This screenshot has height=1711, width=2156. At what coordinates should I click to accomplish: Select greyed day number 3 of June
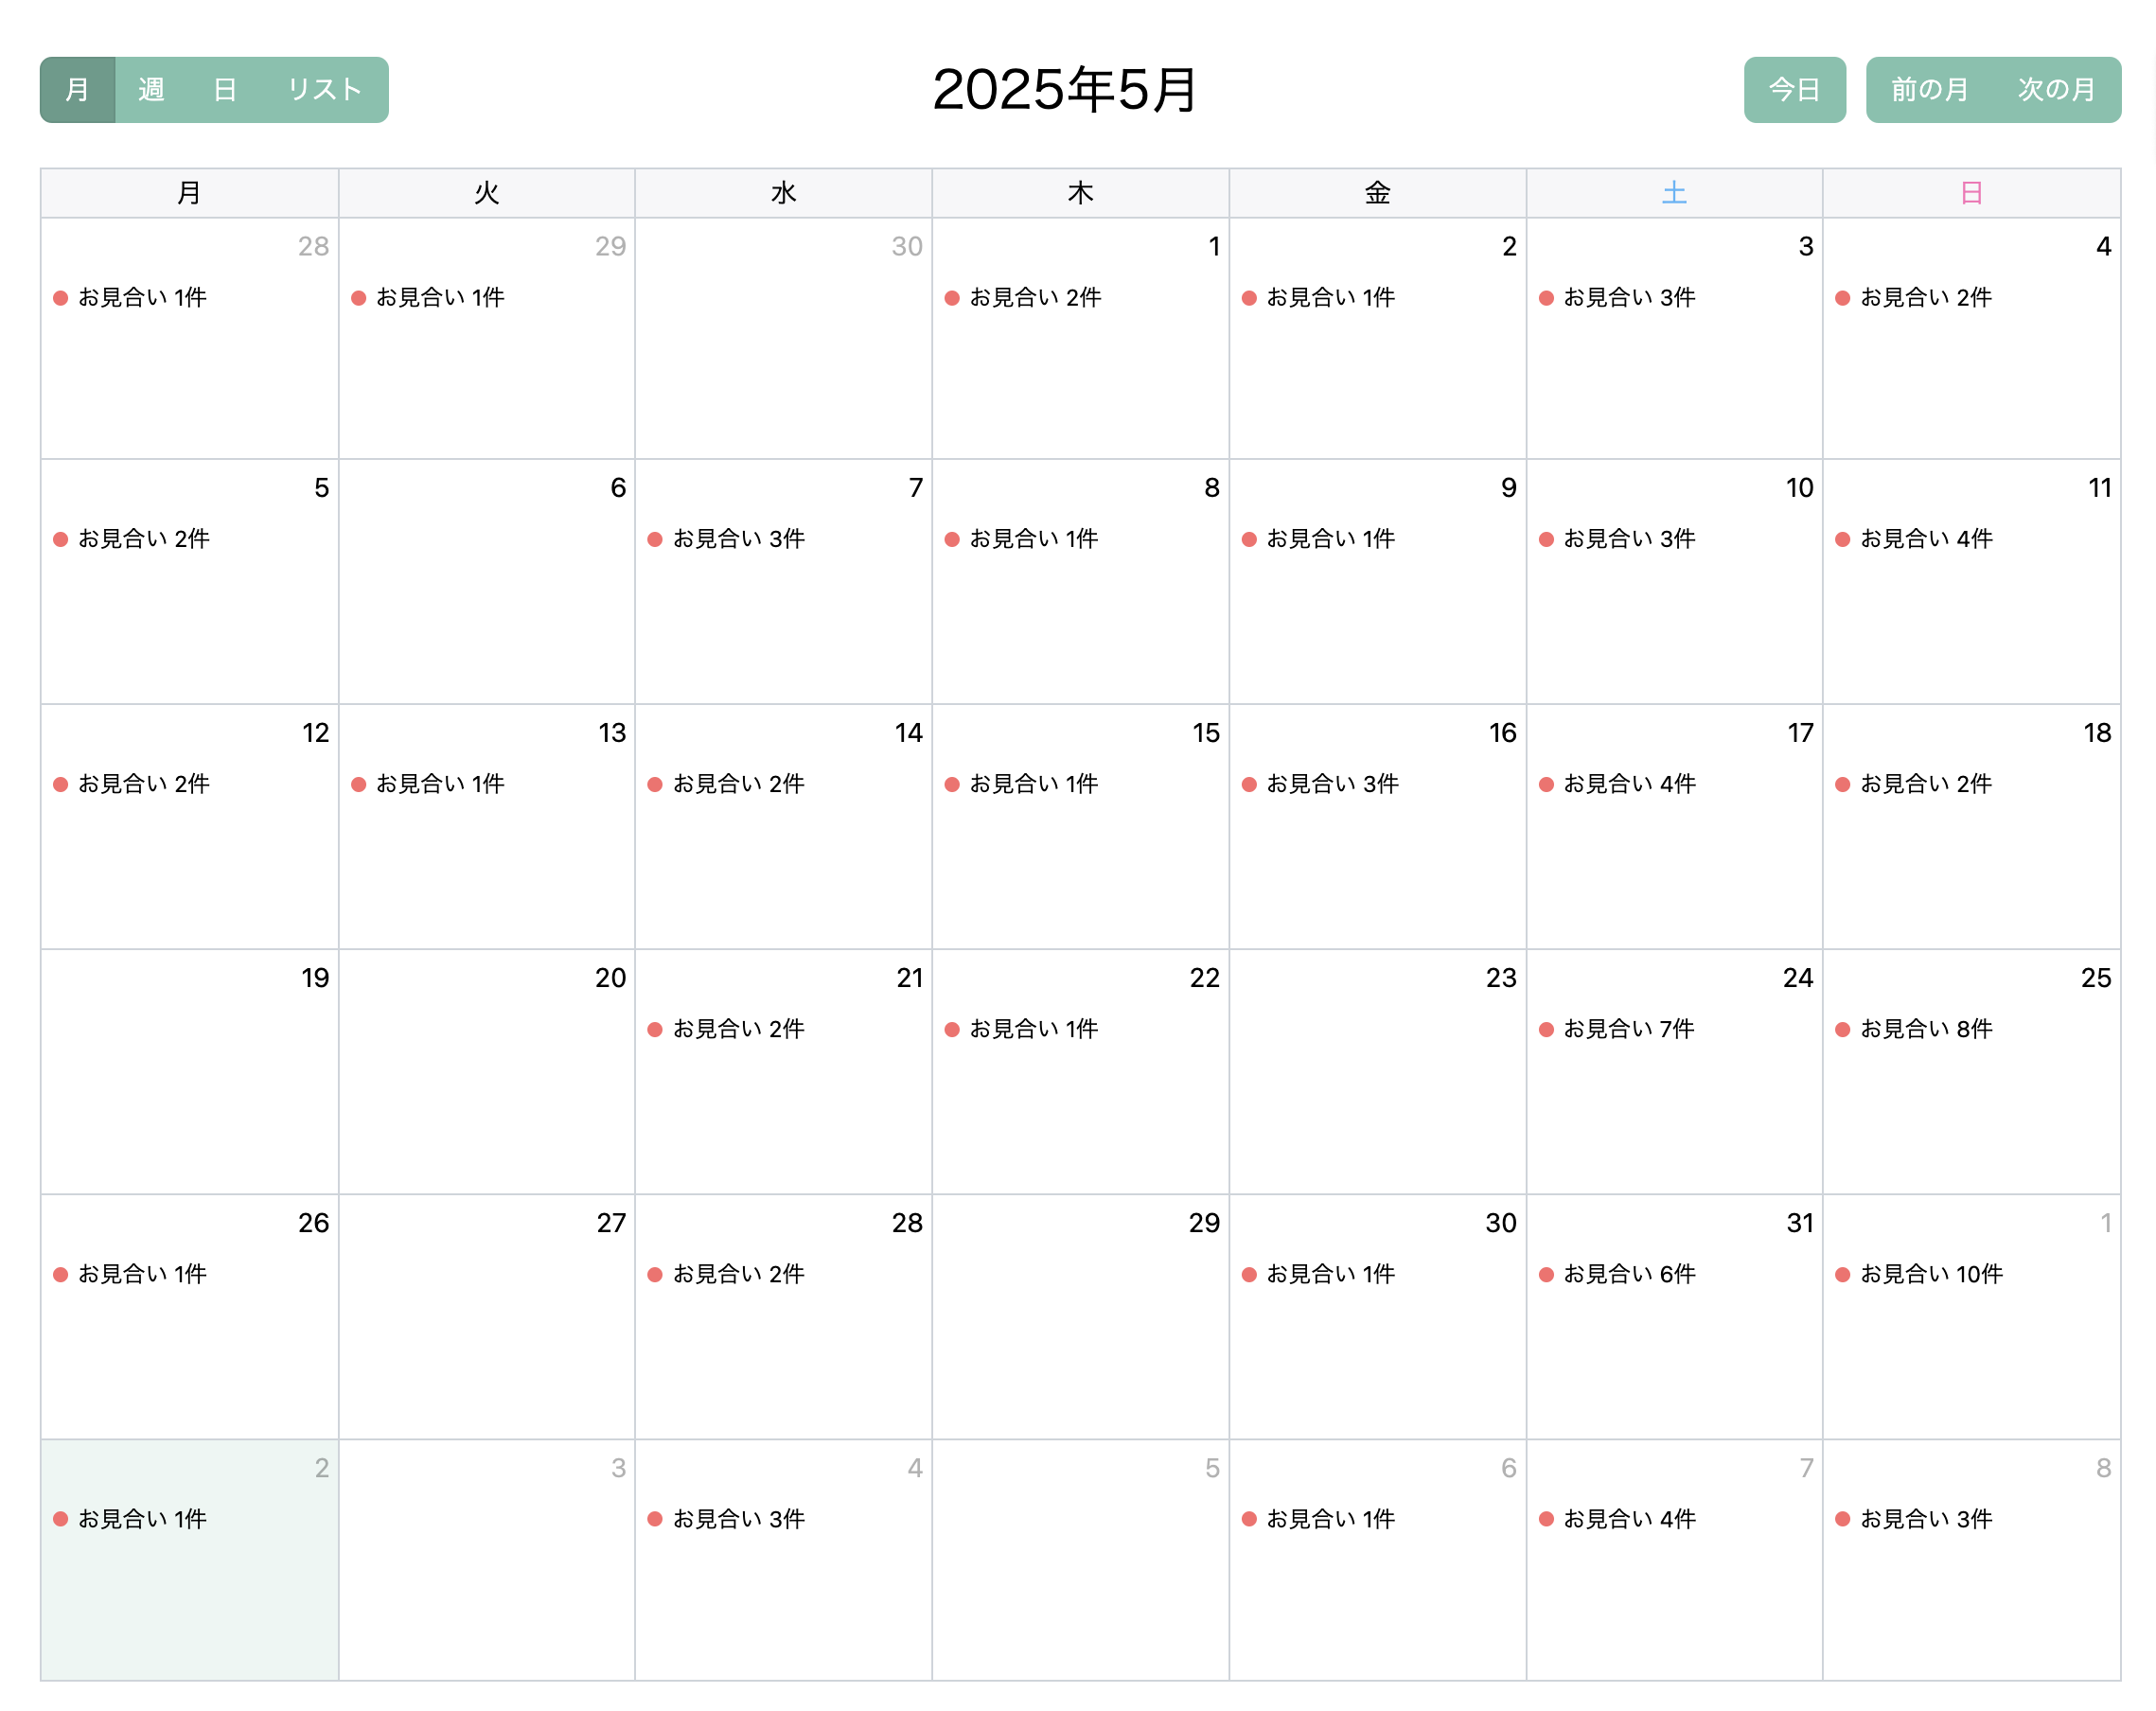pyautogui.click(x=618, y=1468)
